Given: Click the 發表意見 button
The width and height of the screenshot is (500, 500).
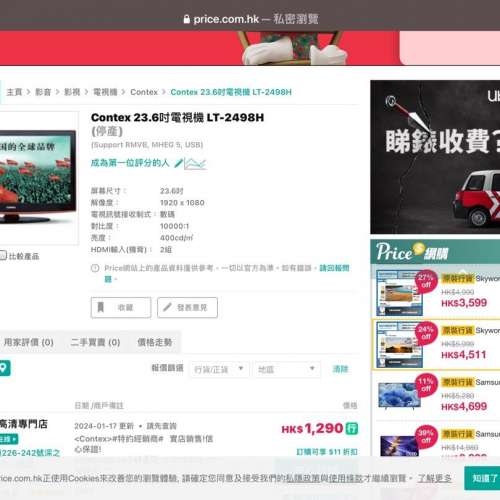Looking at the screenshot, I should tap(187, 307).
